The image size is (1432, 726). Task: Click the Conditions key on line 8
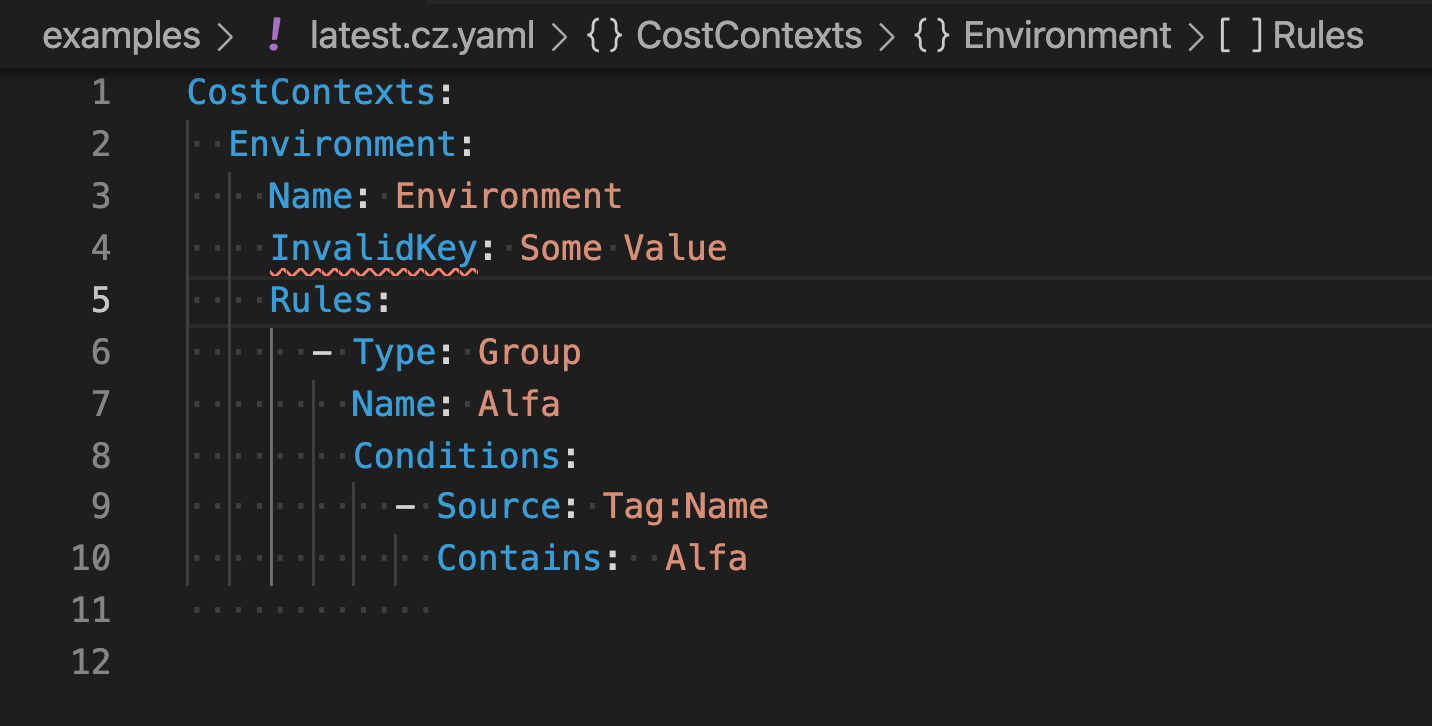[456, 456]
